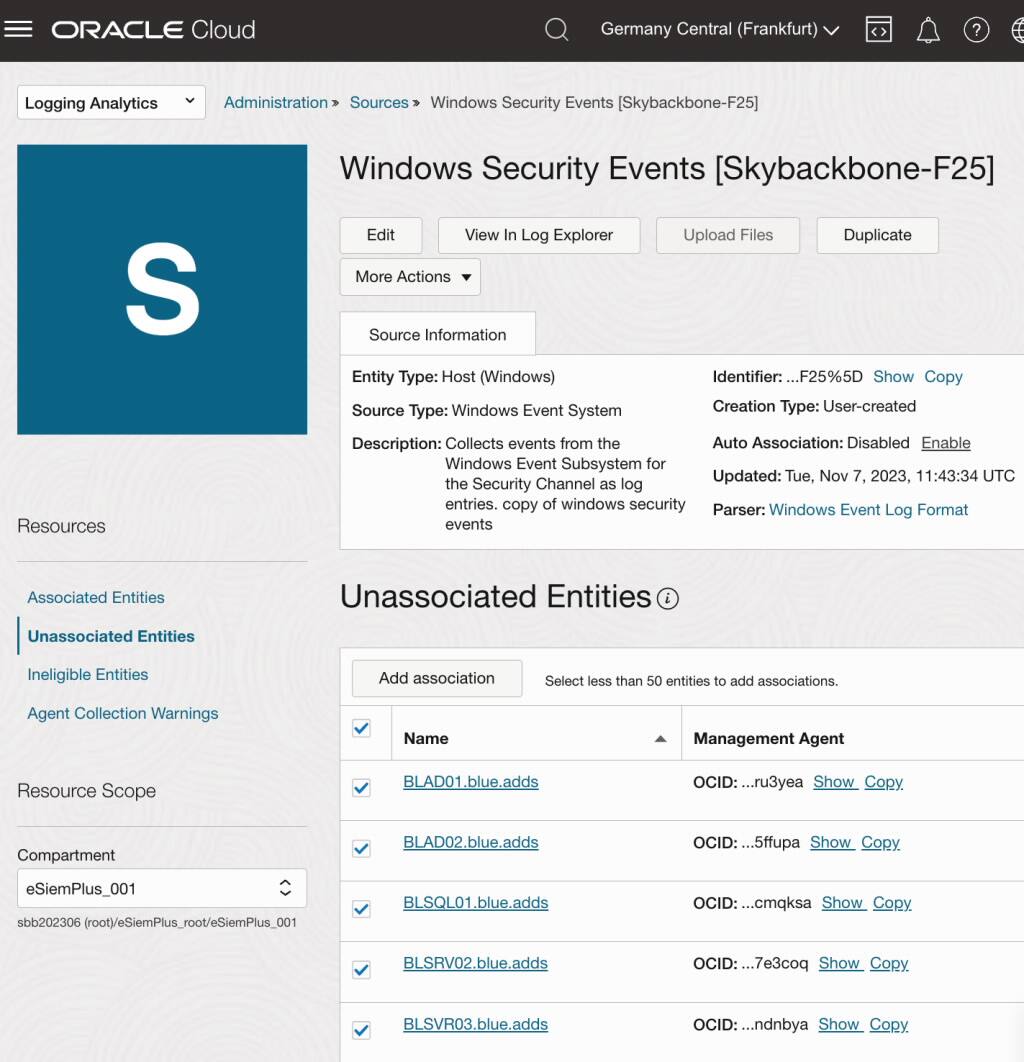Toggle the BLSQL01.blue.adds checkbox

[x=361, y=908]
